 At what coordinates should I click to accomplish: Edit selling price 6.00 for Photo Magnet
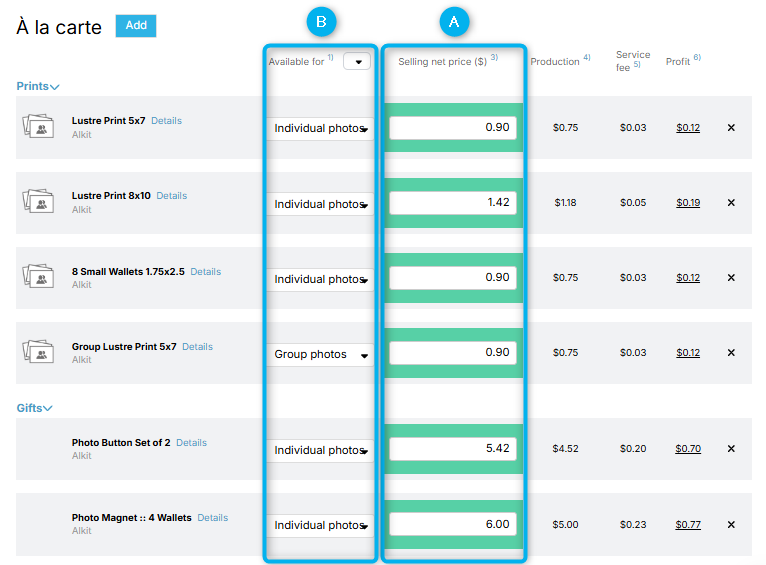pyautogui.click(x=453, y=524)
